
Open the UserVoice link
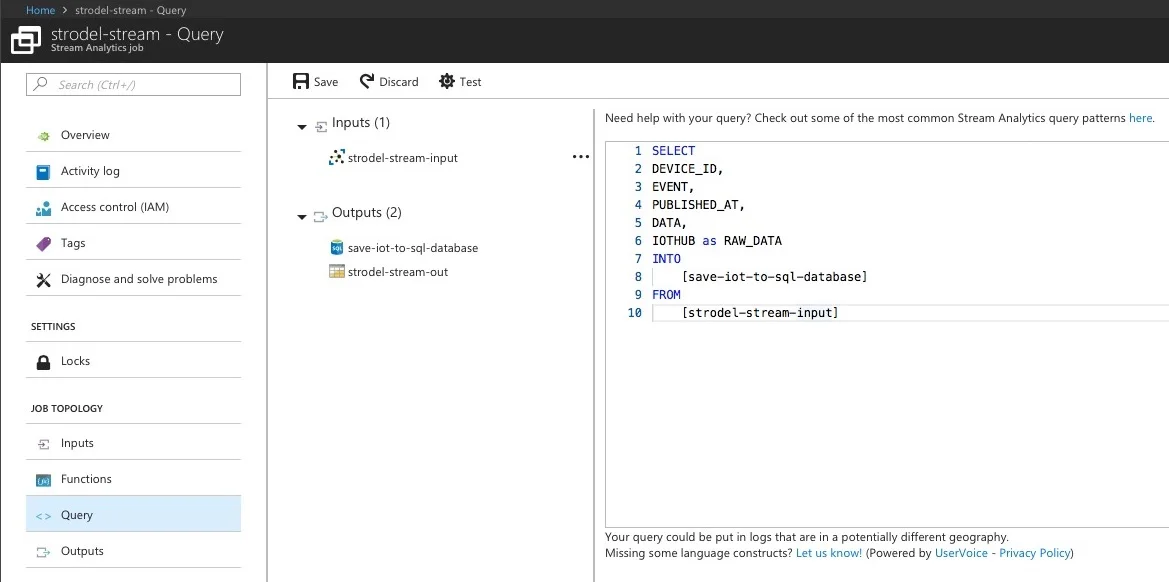coord(961,553)
